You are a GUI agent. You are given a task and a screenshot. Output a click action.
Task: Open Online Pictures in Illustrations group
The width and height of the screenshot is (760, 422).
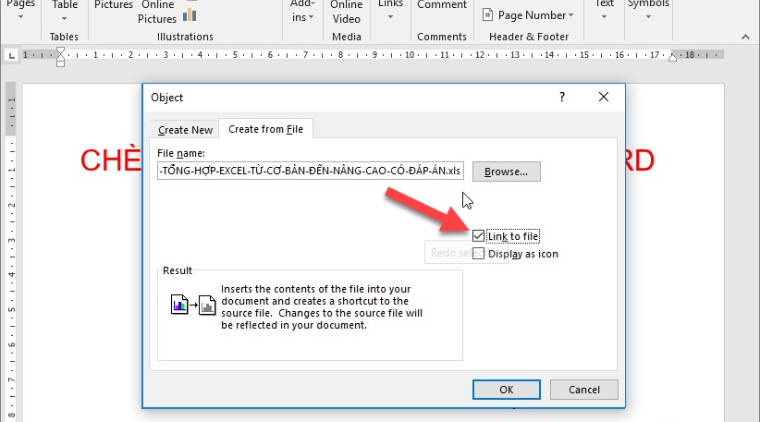(x=157, y=12)
